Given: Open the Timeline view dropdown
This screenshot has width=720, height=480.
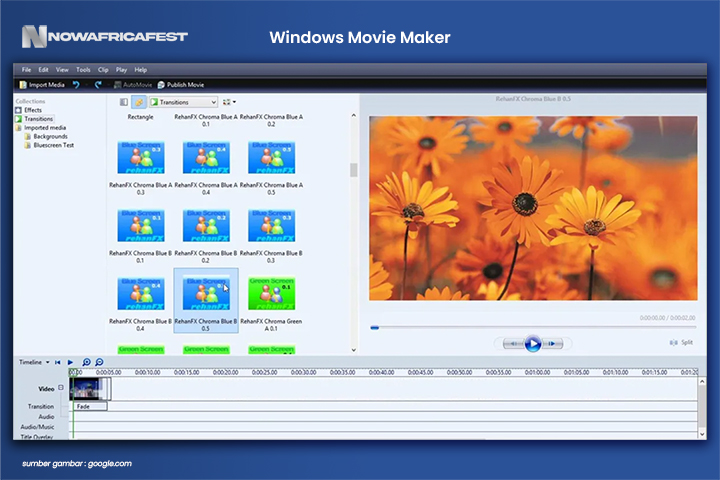Looking at the screenshot, I should [34, 362].
